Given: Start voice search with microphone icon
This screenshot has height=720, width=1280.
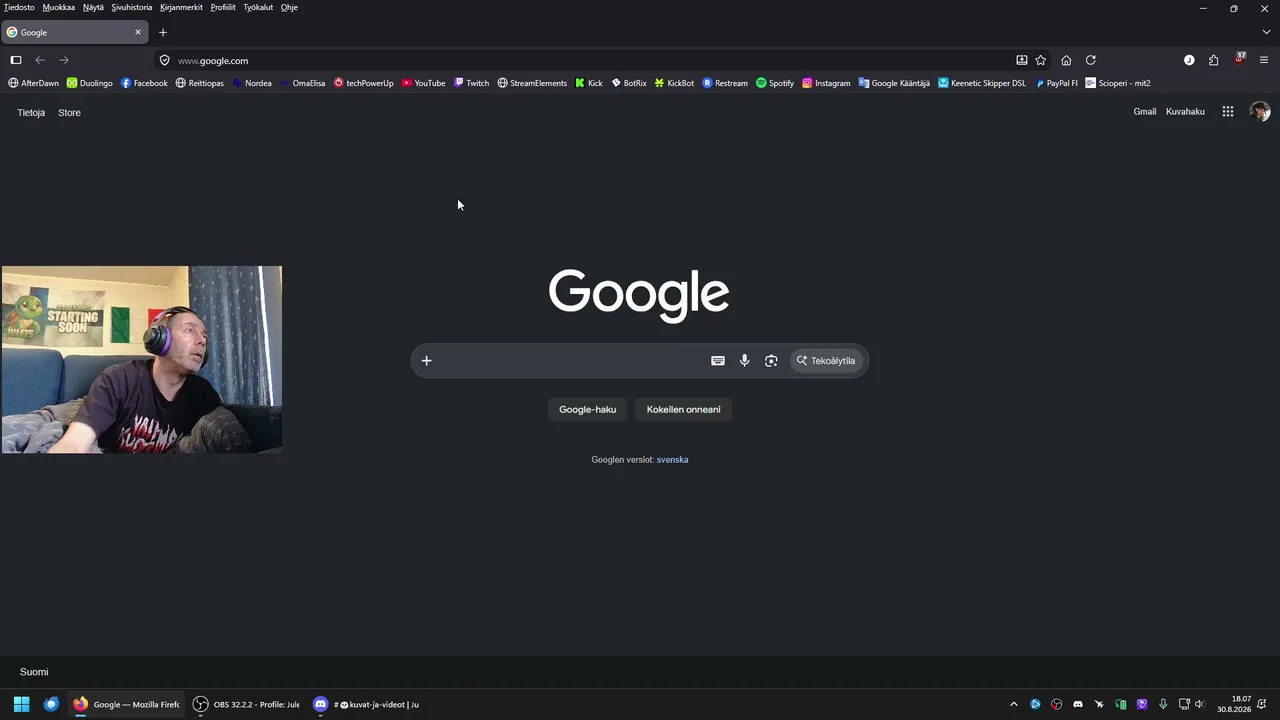Looking at the screenshot, I should (745, 361).
